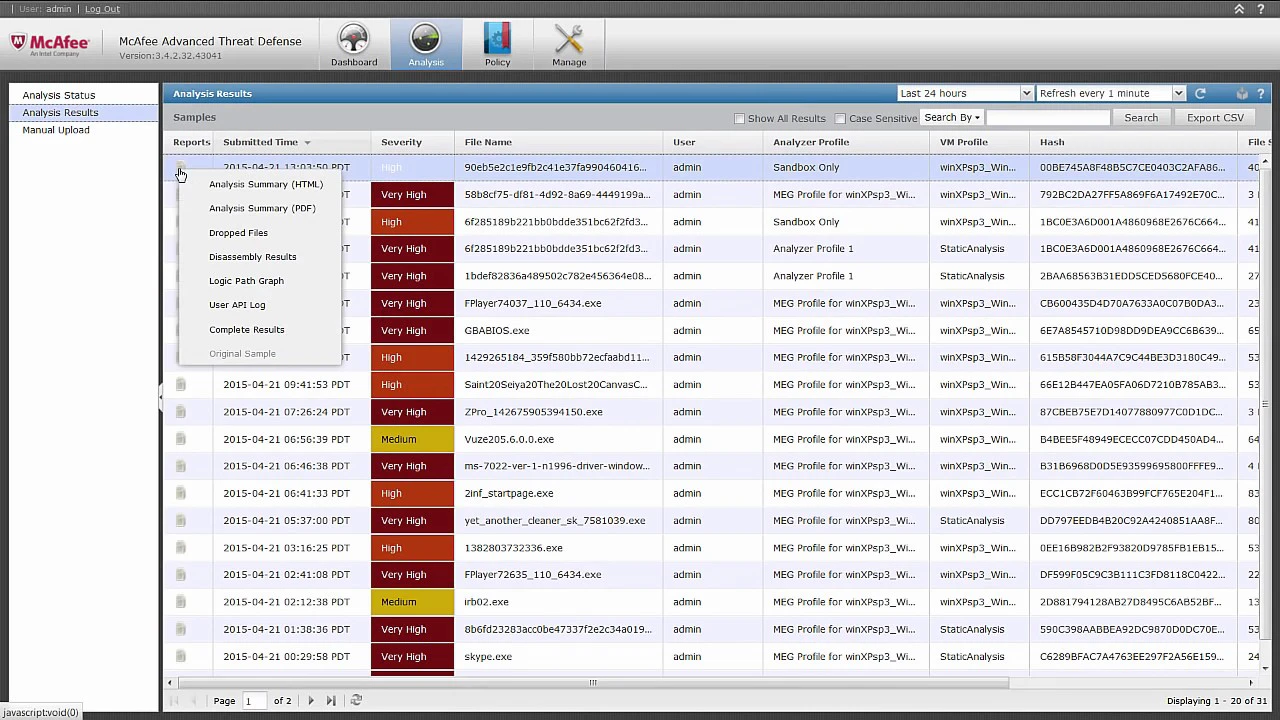This screenshot has height=720, width=1280.
Task: Click file name irb02.exe
Action: point(486,602)
